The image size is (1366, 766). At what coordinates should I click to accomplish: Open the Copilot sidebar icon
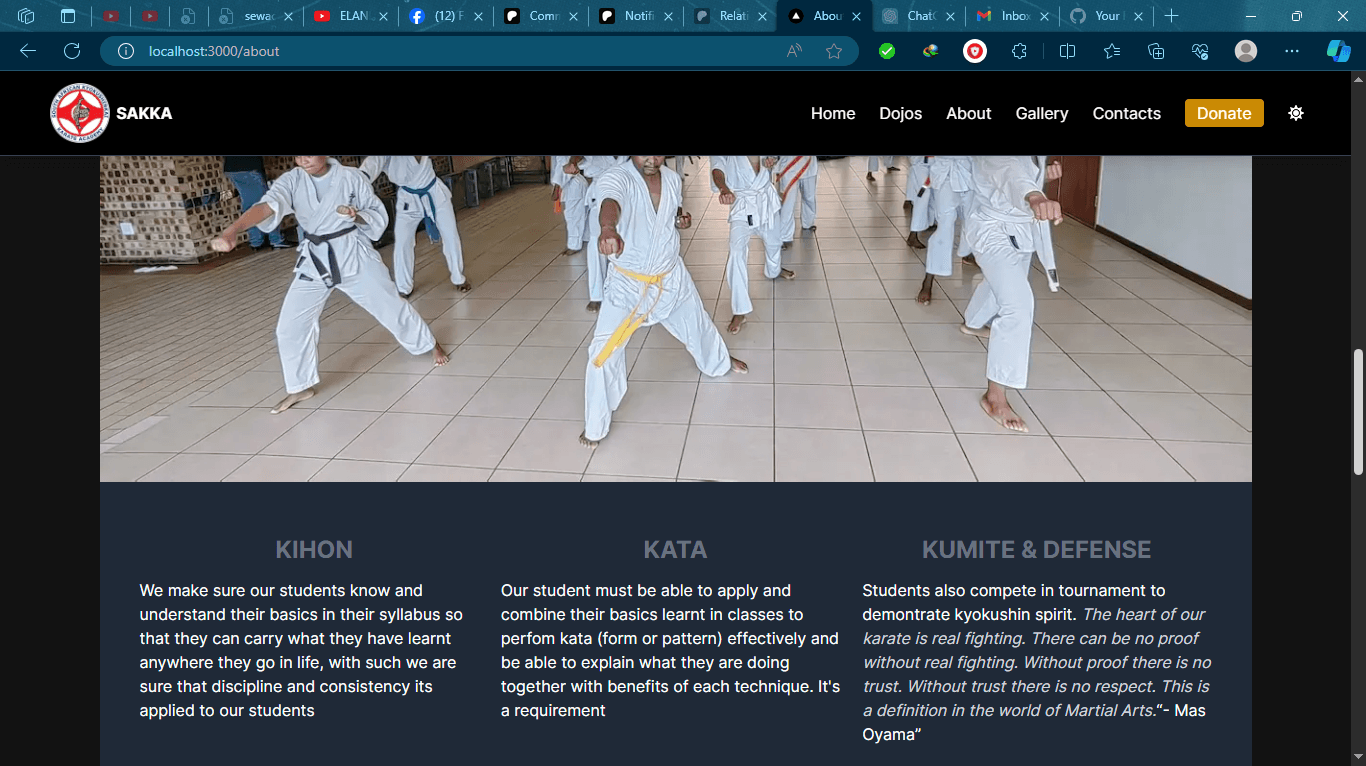(x=1338, y=51)
